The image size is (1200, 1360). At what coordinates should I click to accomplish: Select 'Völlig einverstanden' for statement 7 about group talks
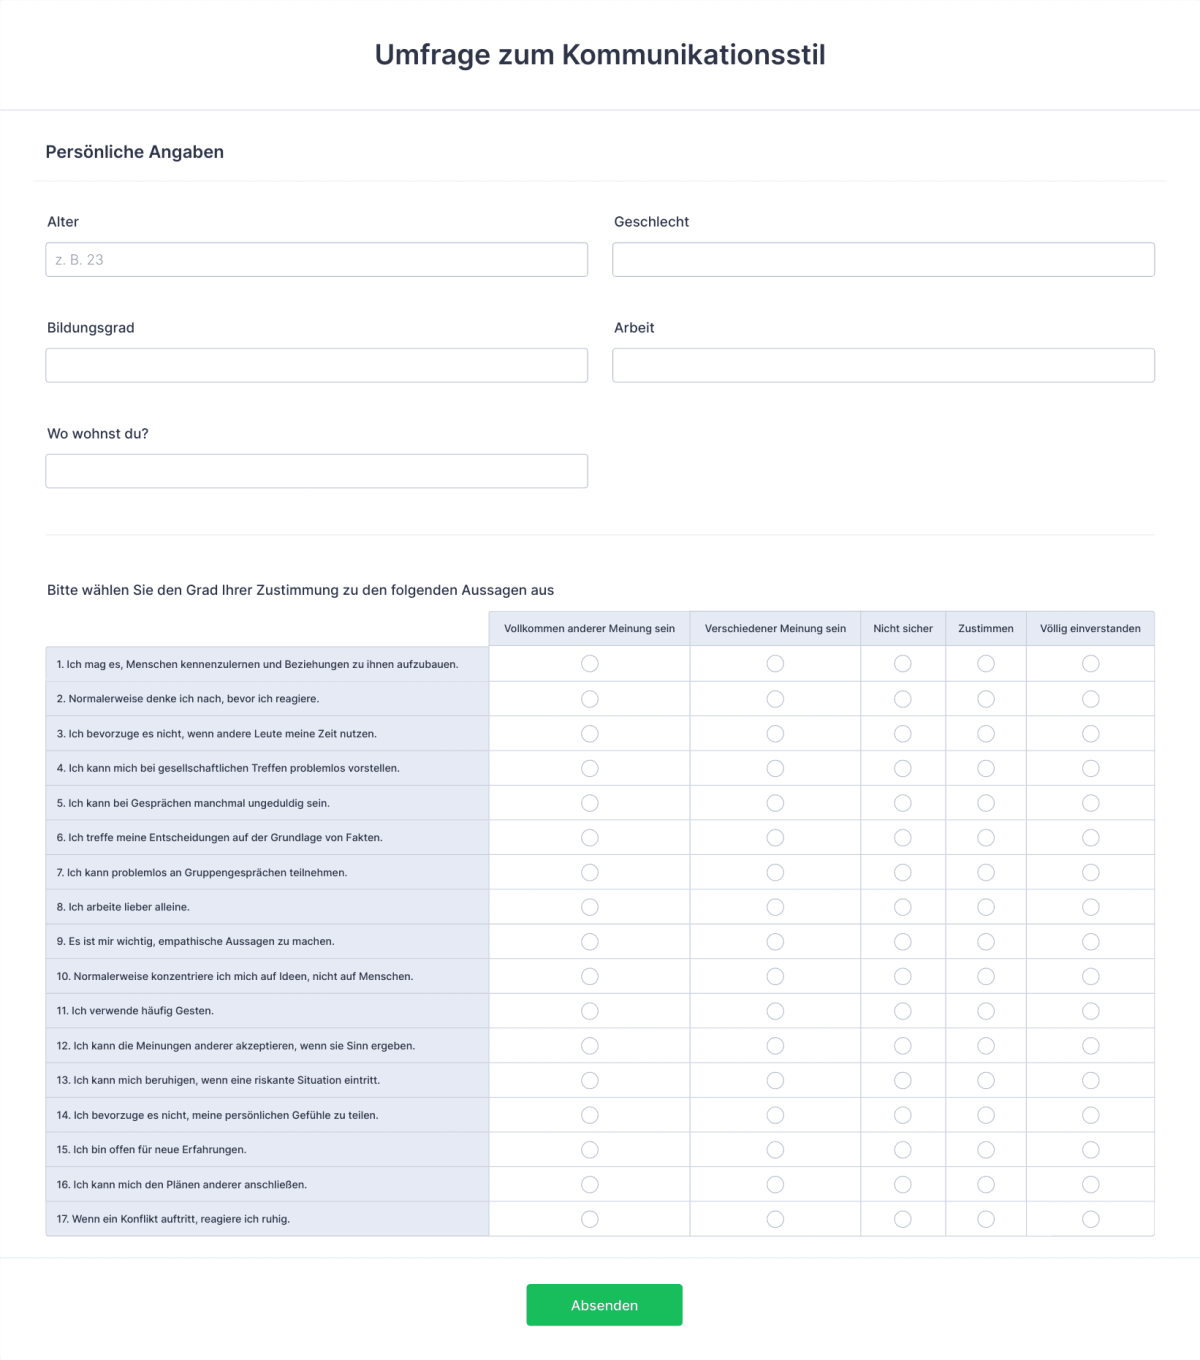tap(1089, 871)
